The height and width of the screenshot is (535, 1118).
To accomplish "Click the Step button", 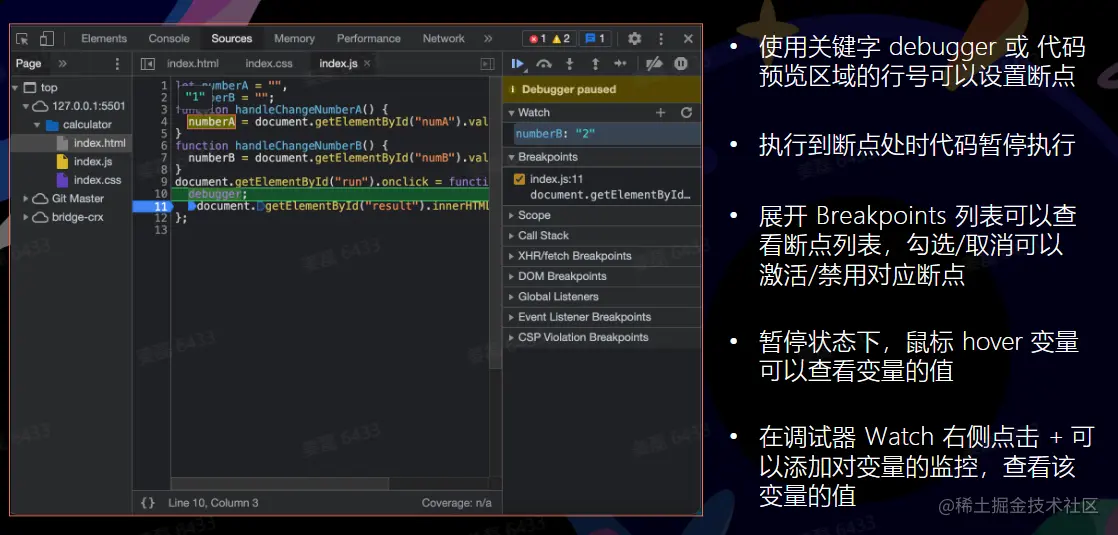I will tap(620, 63).
